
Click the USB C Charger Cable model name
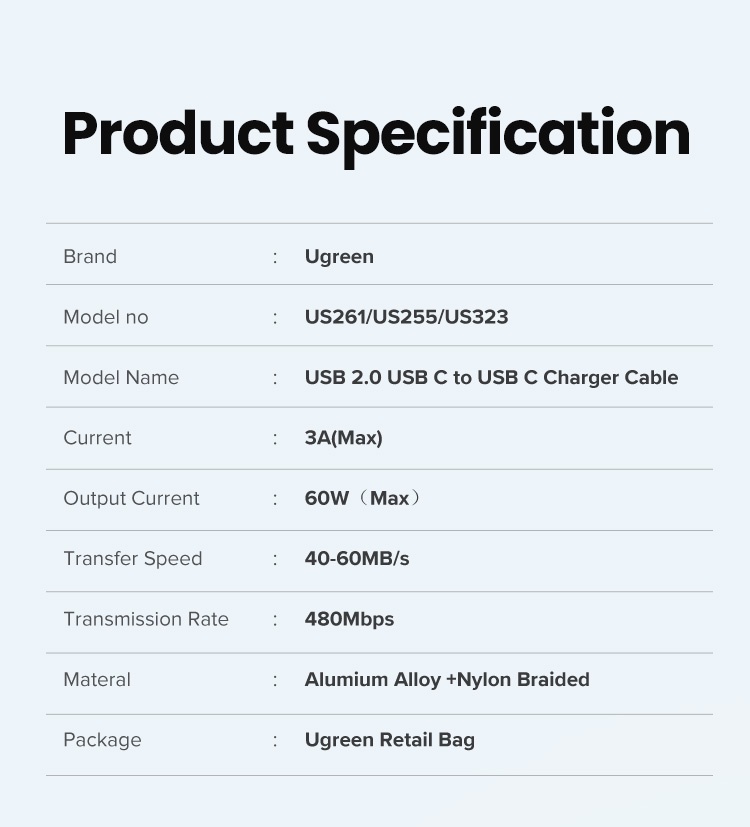pyautogui.click(x=491, y=378)
